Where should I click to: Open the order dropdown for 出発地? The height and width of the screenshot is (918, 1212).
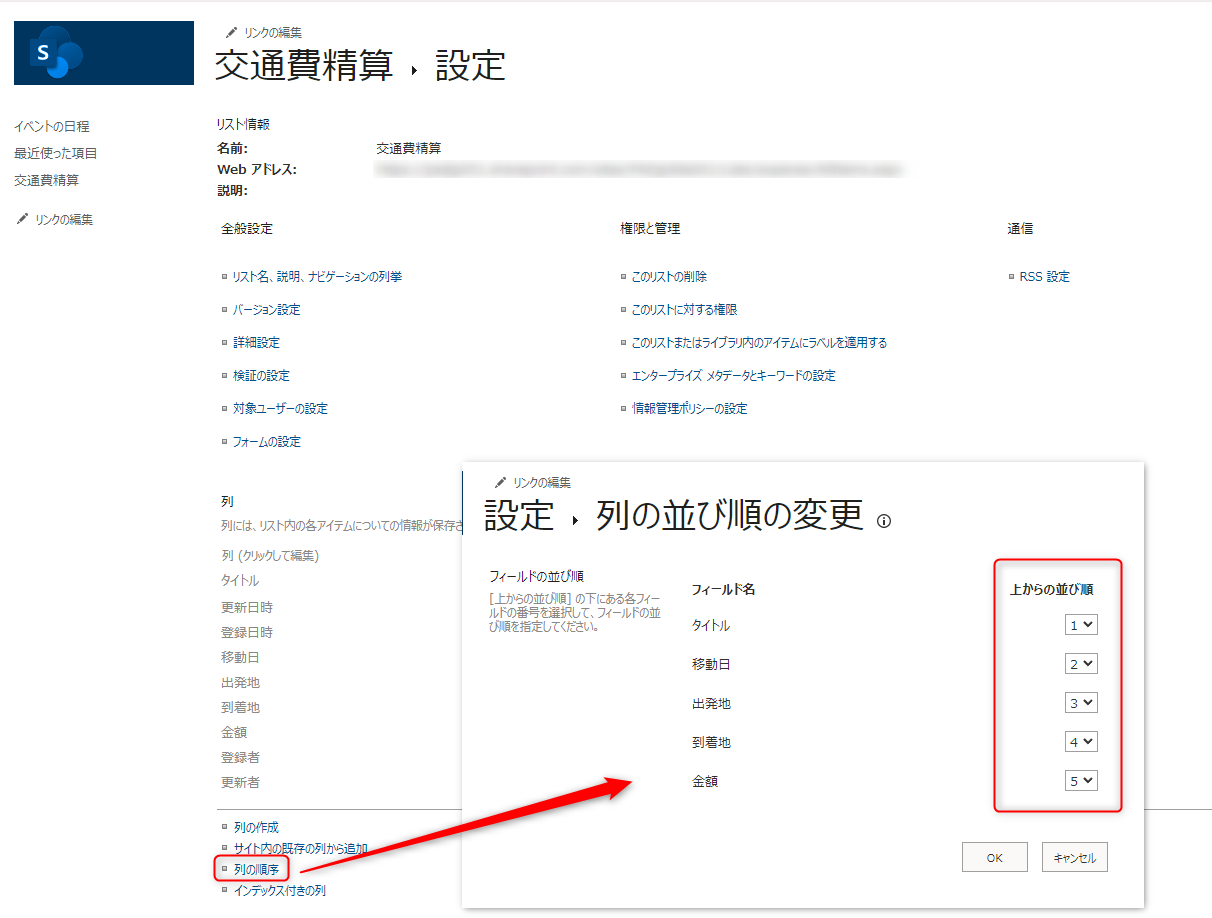1081,703
